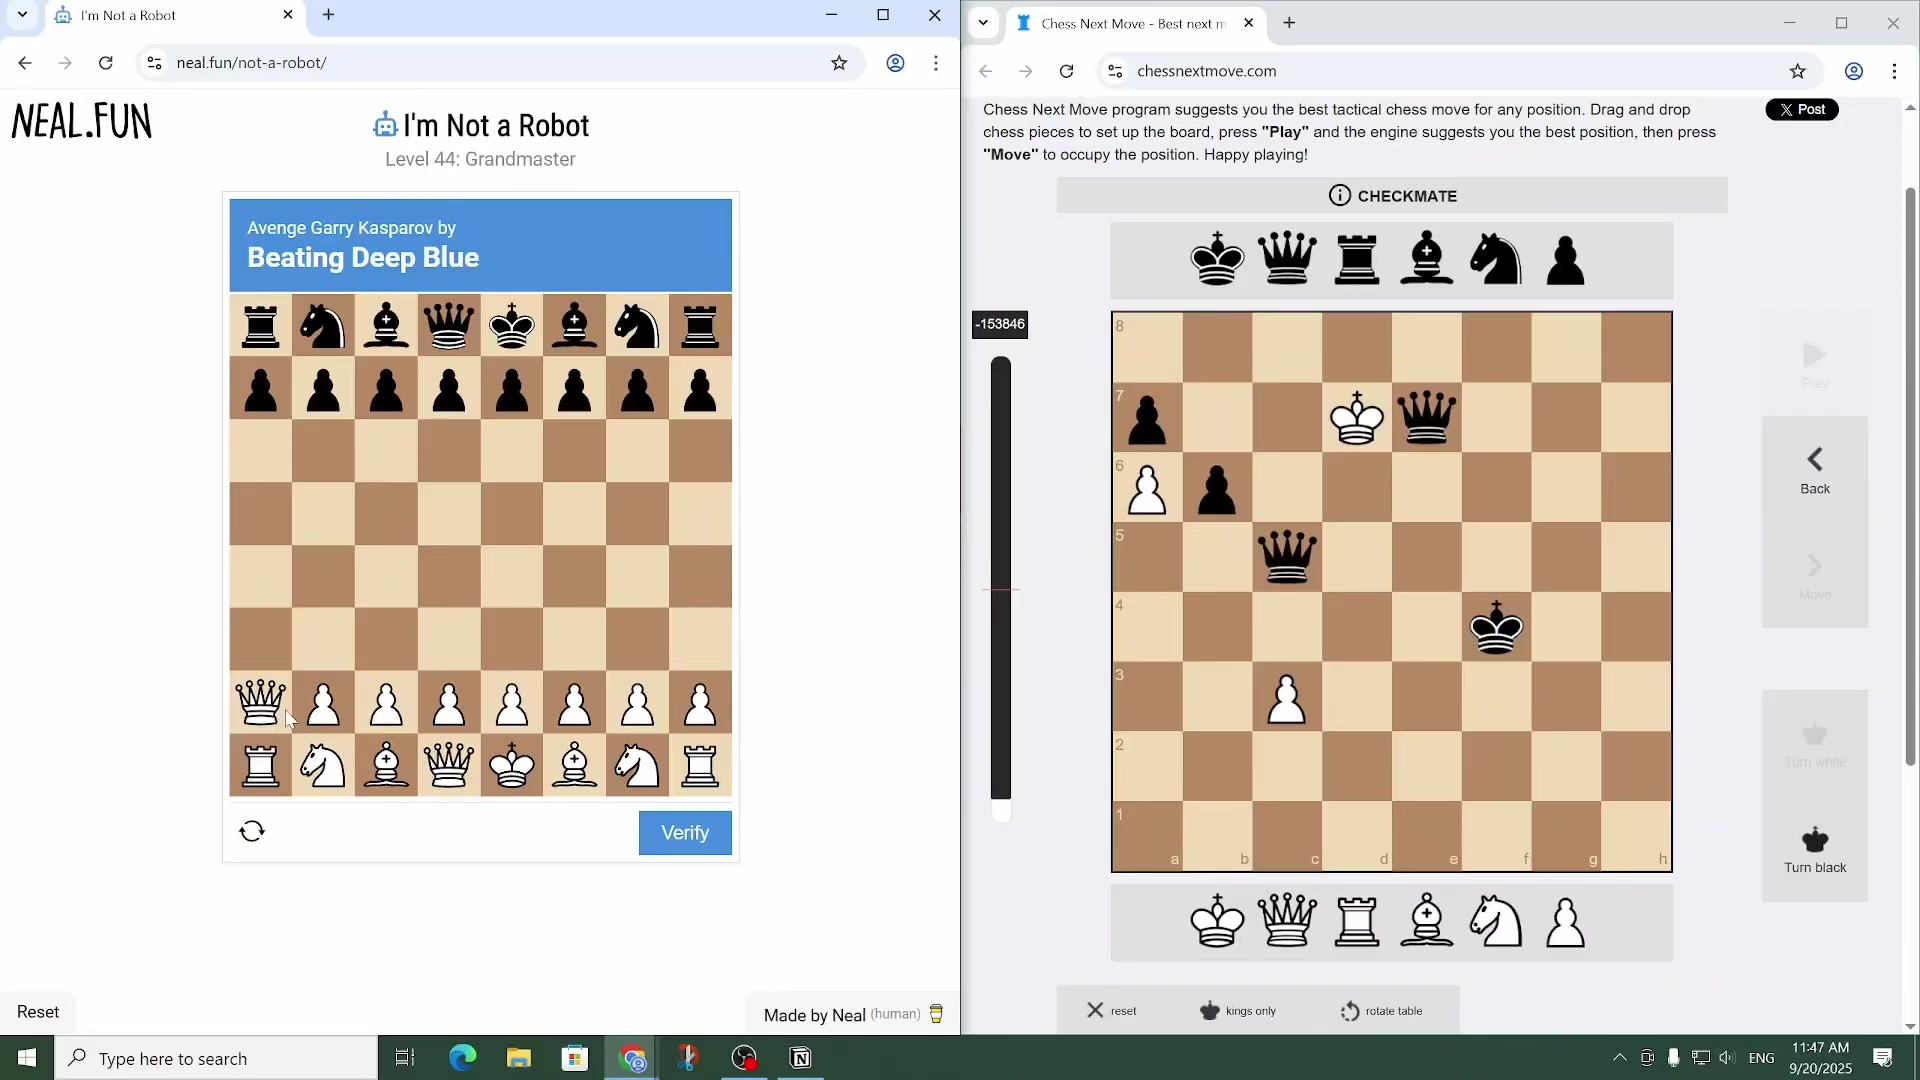
Task: Pick black pawn from top piece palette
Action: point(1566,260)
